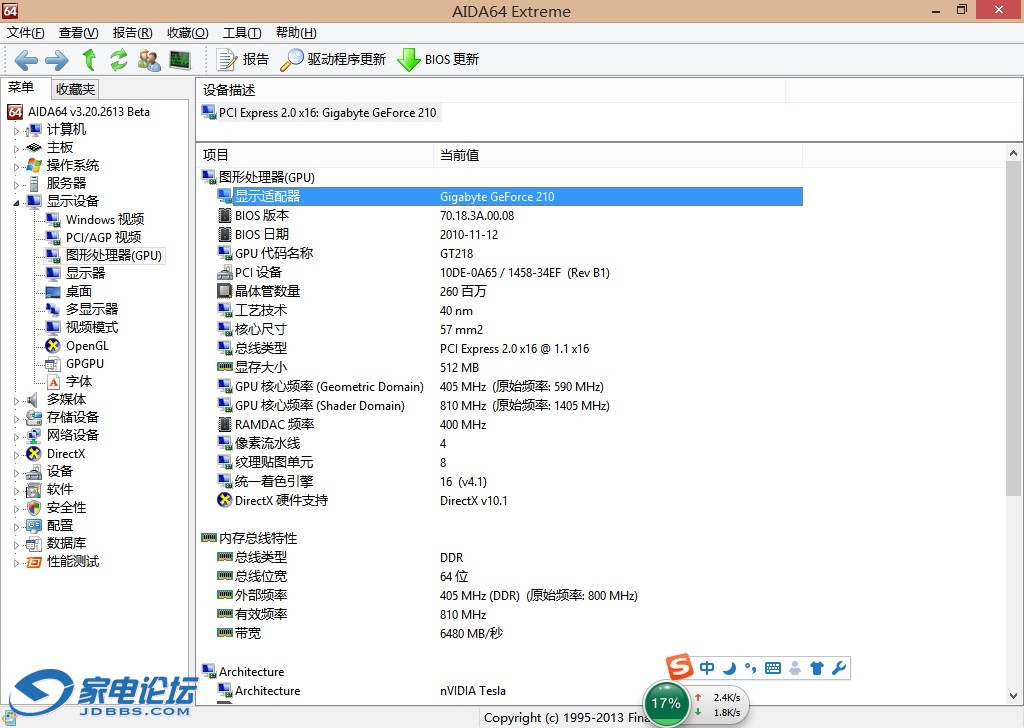Click BIOS 更新 button
Viewport: 1024px width, 728px height.
[x=438, y=60]
